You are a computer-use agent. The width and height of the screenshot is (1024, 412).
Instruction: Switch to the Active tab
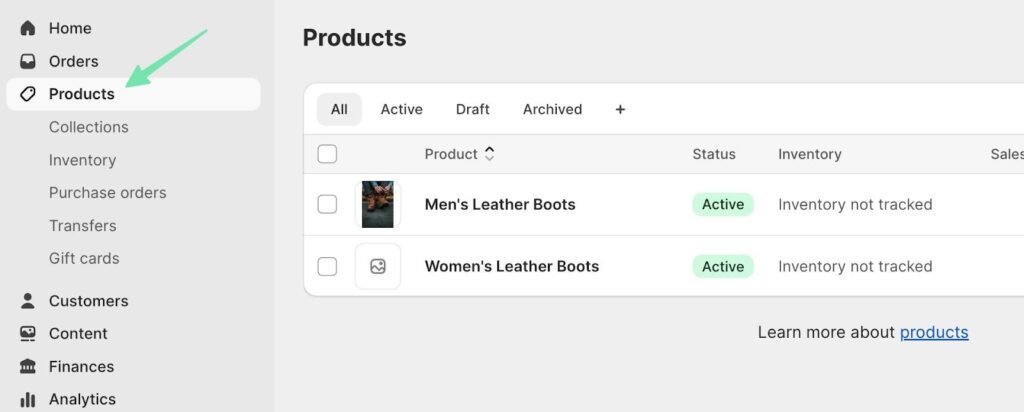401,109
